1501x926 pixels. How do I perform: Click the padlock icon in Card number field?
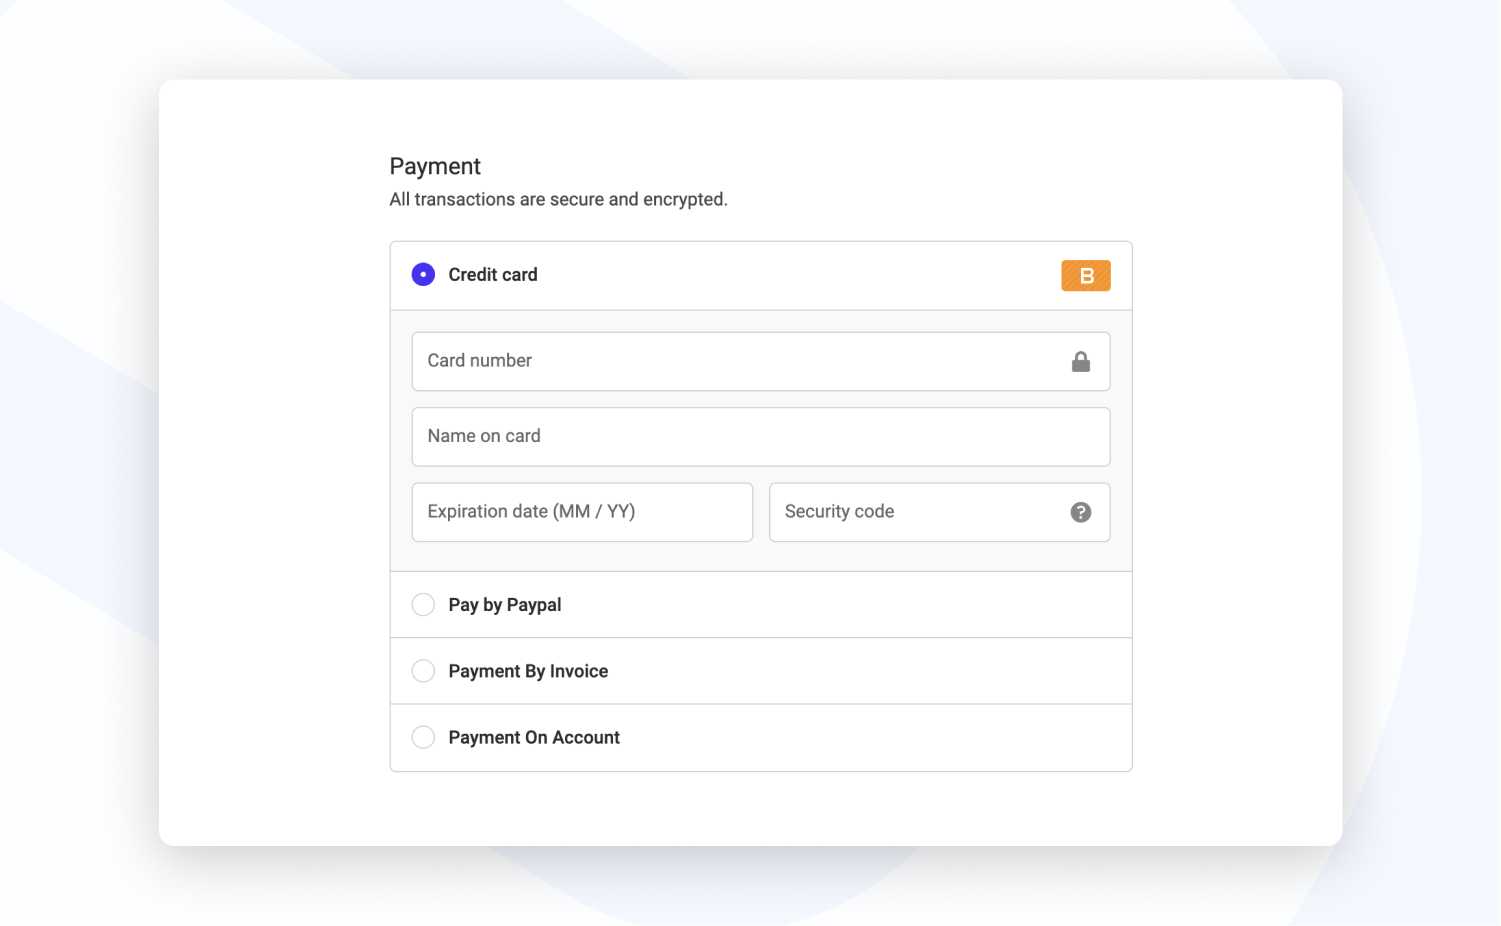pos(1080,361)
